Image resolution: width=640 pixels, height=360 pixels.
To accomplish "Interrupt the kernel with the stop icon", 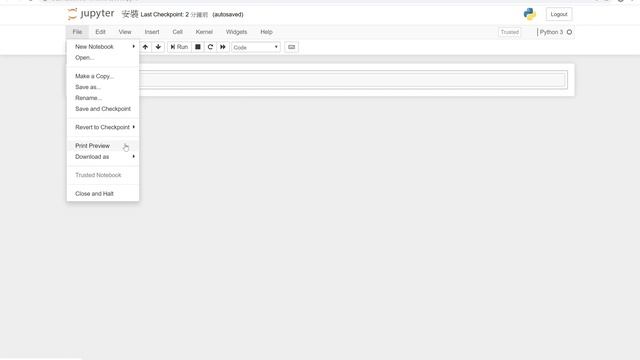I will point(198,47).
